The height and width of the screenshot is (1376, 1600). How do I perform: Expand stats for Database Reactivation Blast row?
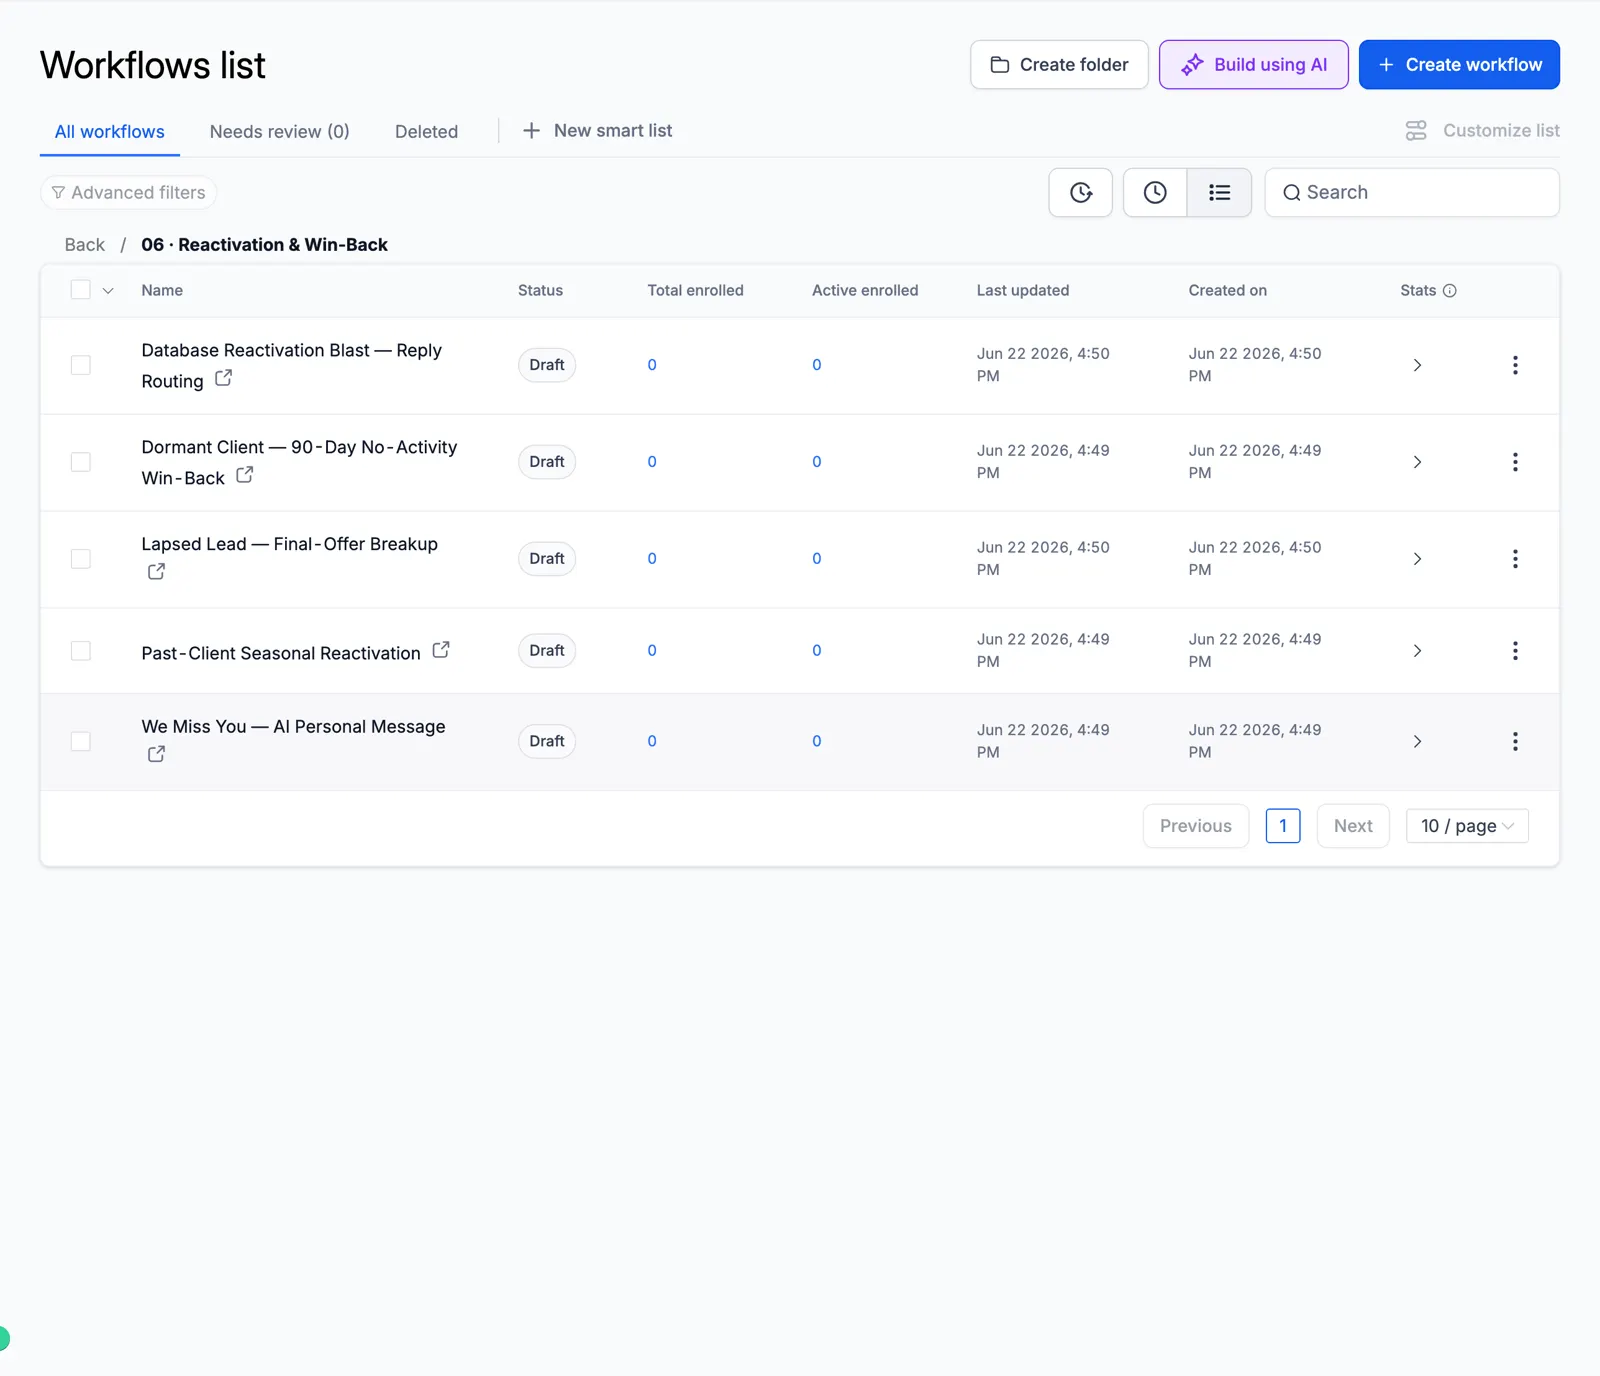(1417, 365)
